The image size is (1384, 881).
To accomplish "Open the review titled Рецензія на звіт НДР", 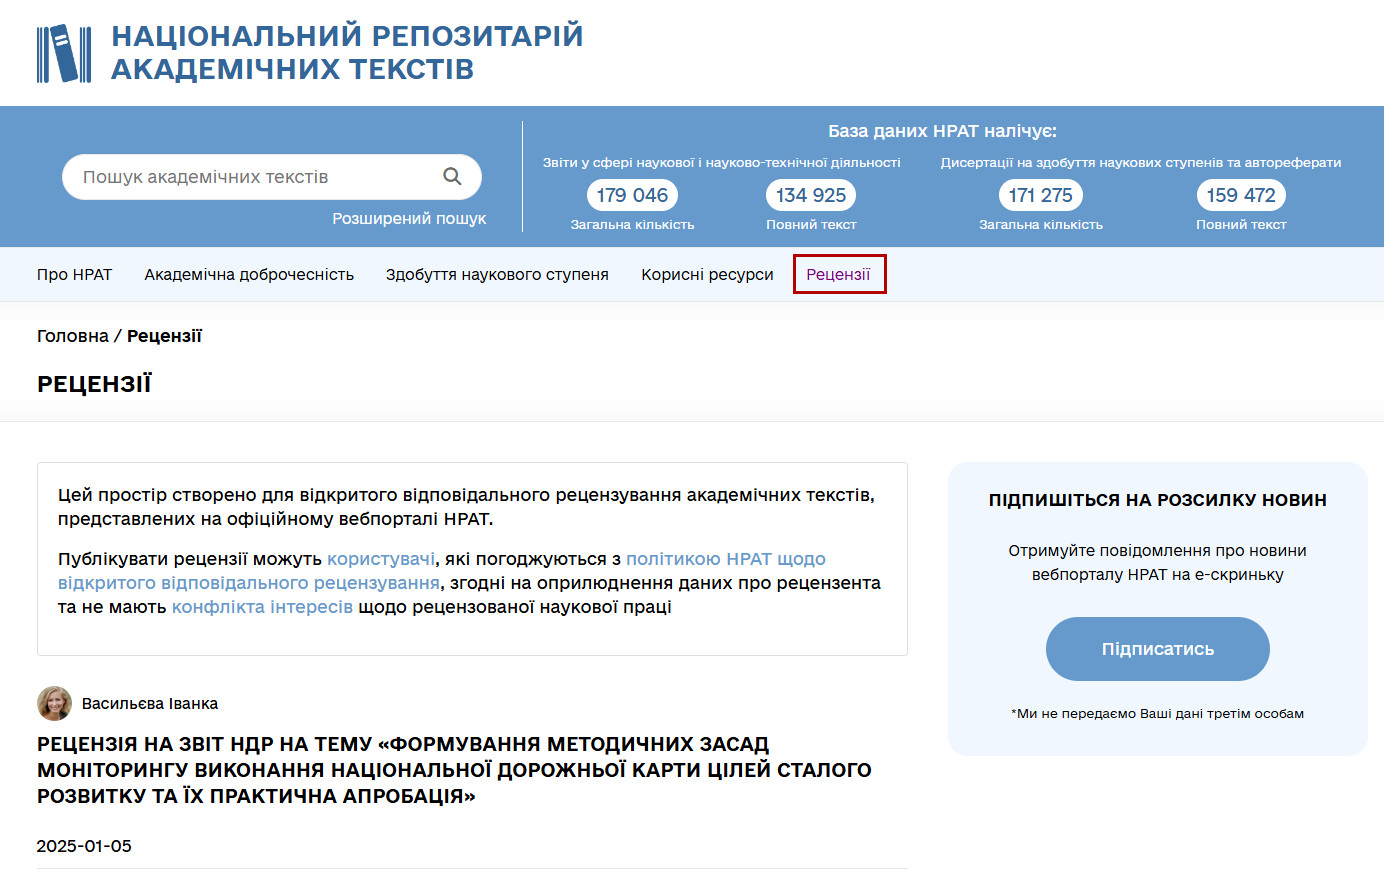I will pyautogui.click(x=454, y=770).
